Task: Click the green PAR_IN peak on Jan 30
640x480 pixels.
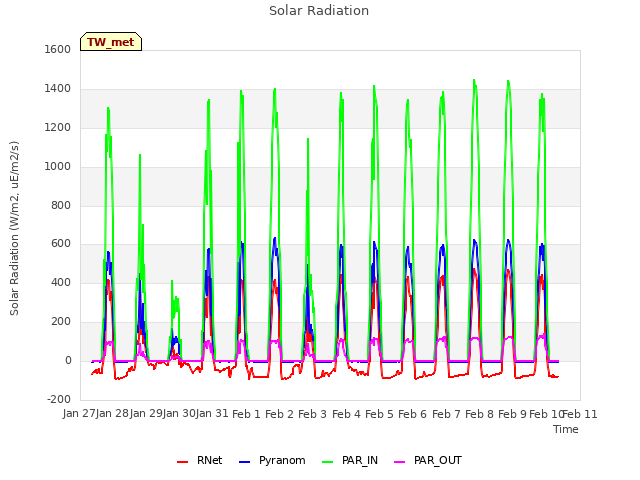Action: [x=172, y=281]
